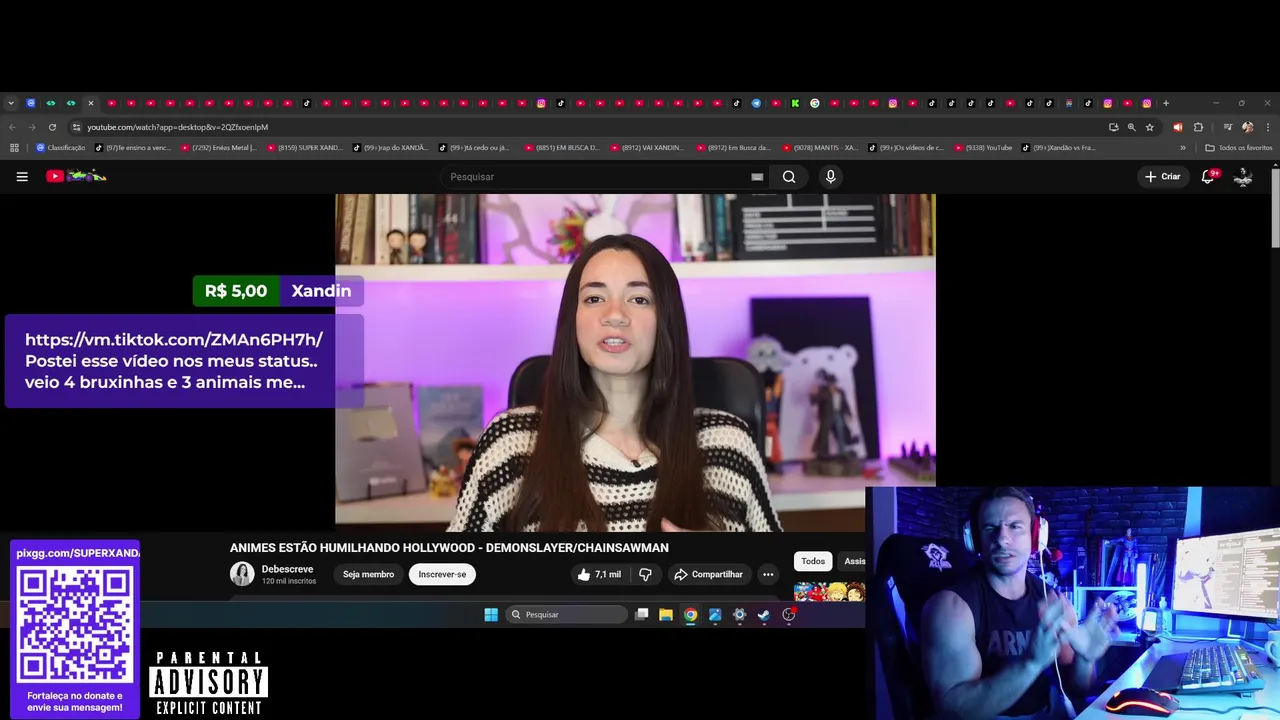Screen dimensions: 1280x720
Task: Switch to the Telegram tab
Action: 756,103
